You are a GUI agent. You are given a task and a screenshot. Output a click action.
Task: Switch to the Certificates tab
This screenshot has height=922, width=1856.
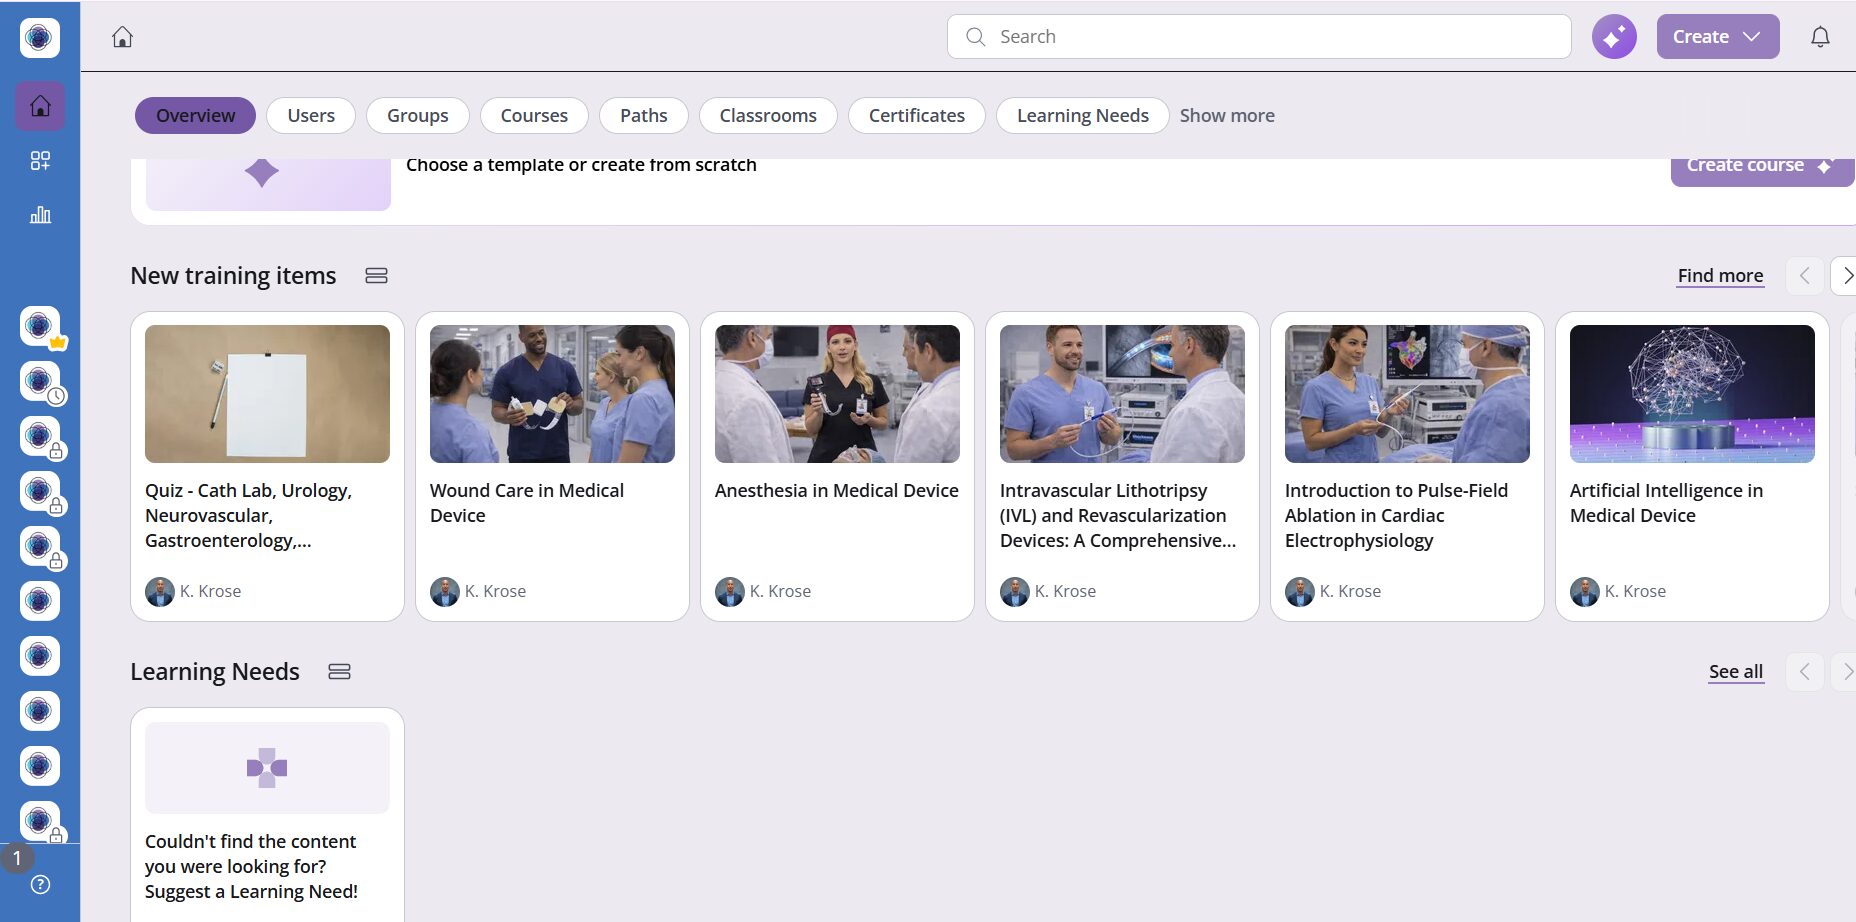(916, 116)
